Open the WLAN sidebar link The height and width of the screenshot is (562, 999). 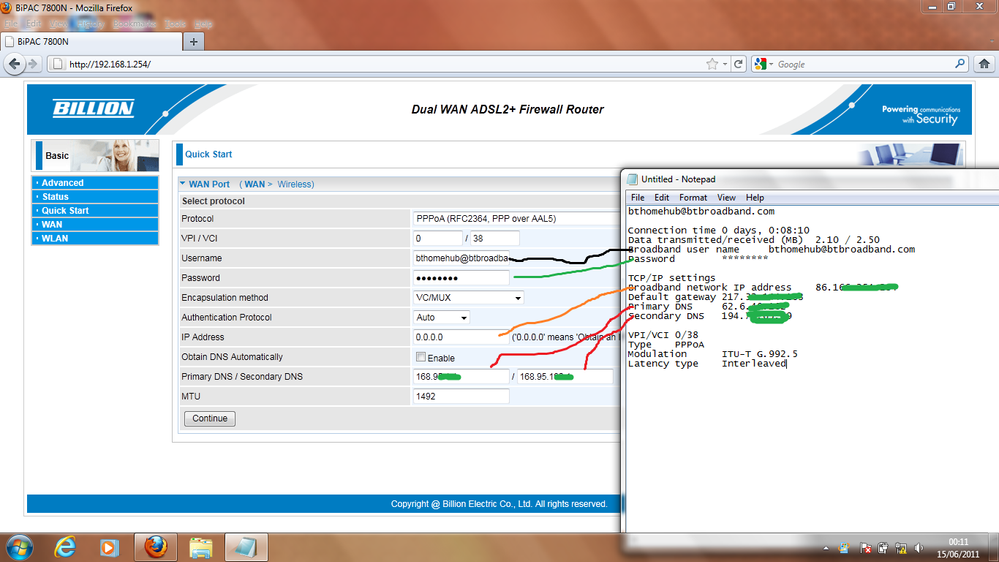coord(95,238)
